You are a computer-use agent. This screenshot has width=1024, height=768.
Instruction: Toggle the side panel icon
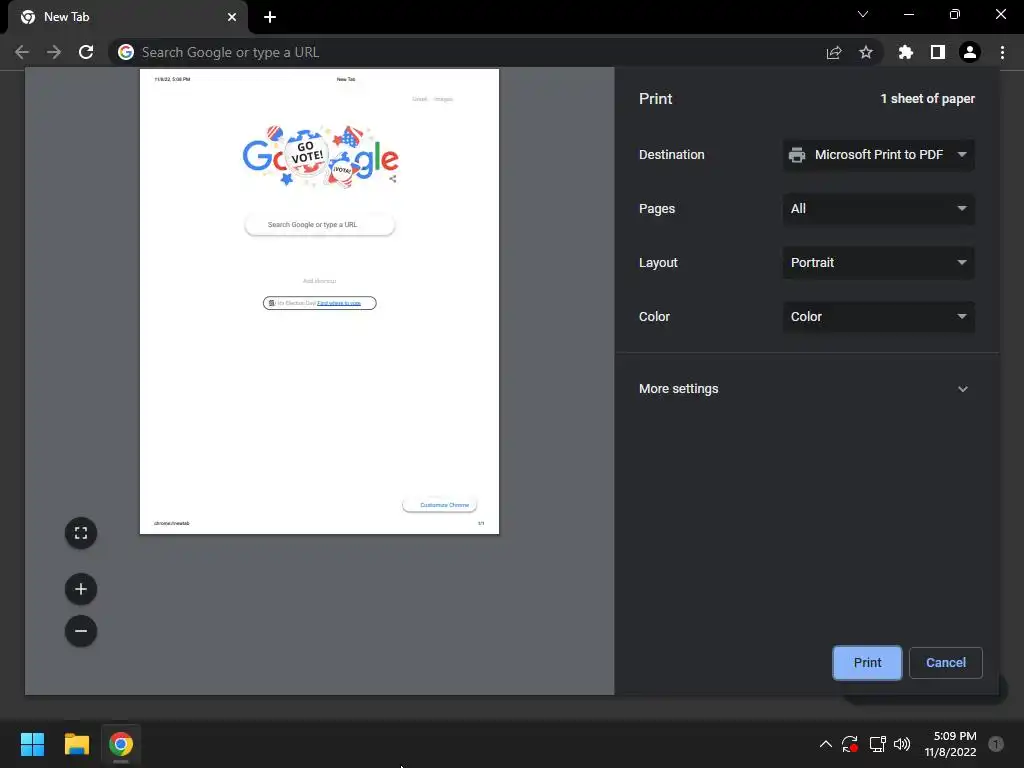tap(938, 52)
